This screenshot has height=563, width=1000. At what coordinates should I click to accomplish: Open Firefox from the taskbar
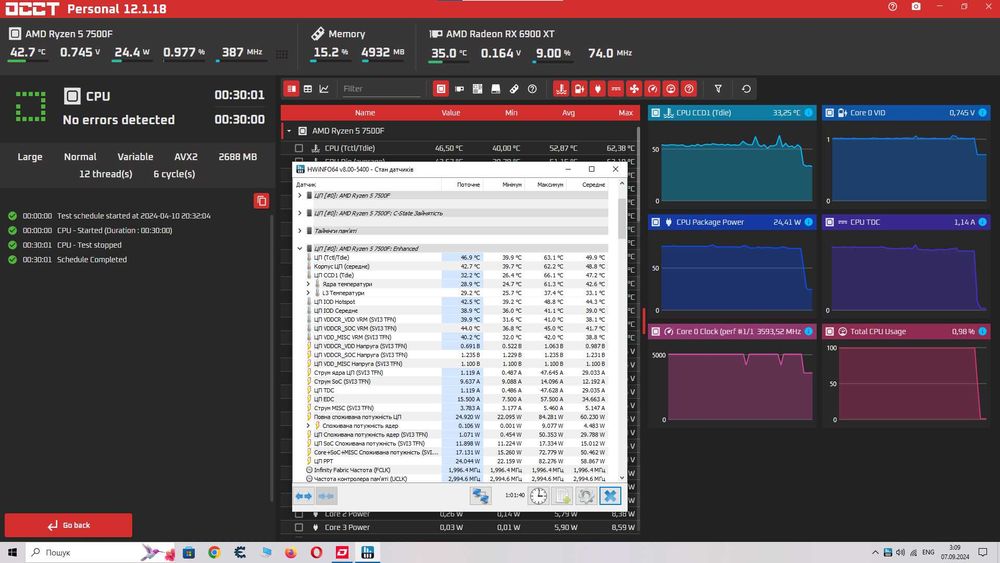click(291, 552)
